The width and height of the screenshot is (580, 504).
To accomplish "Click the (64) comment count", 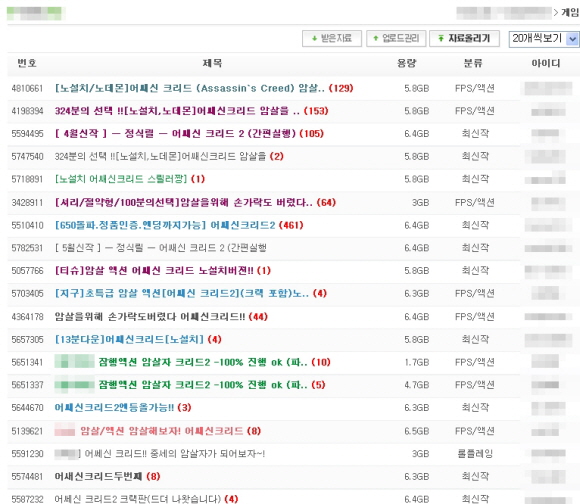I will coord(326,203).
